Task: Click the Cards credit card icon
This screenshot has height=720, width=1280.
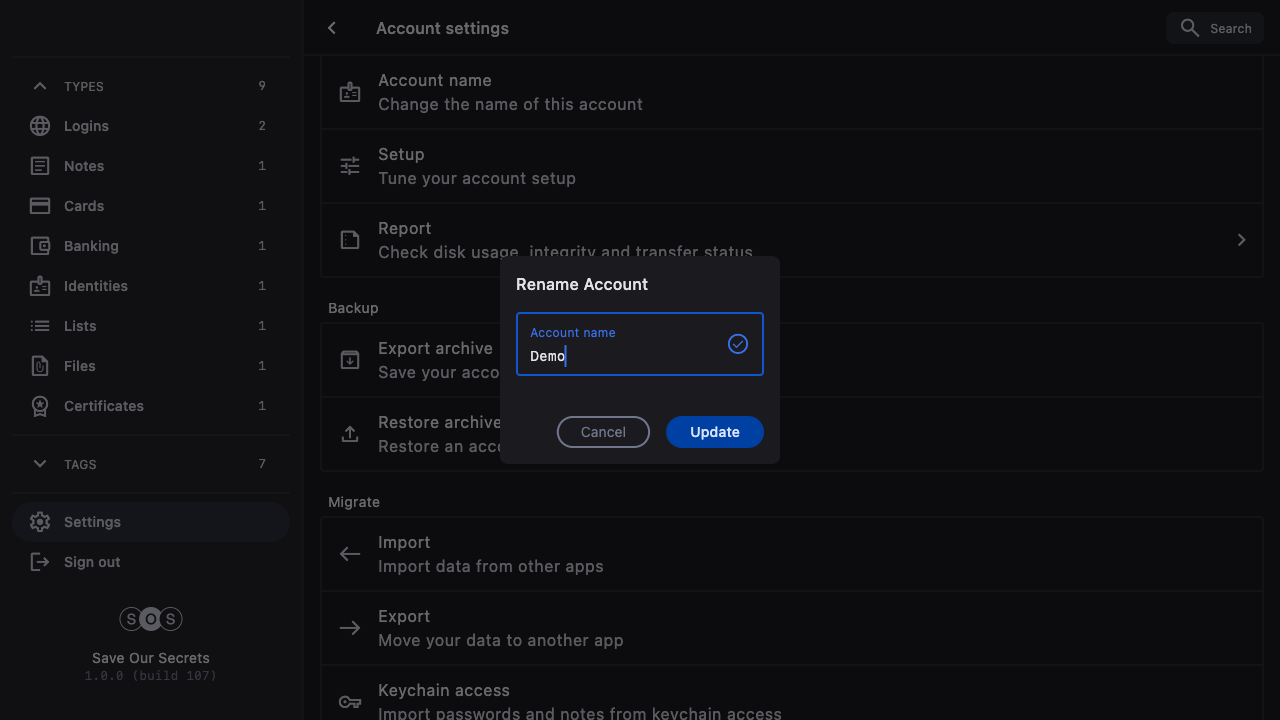Action: pos(40,206)
